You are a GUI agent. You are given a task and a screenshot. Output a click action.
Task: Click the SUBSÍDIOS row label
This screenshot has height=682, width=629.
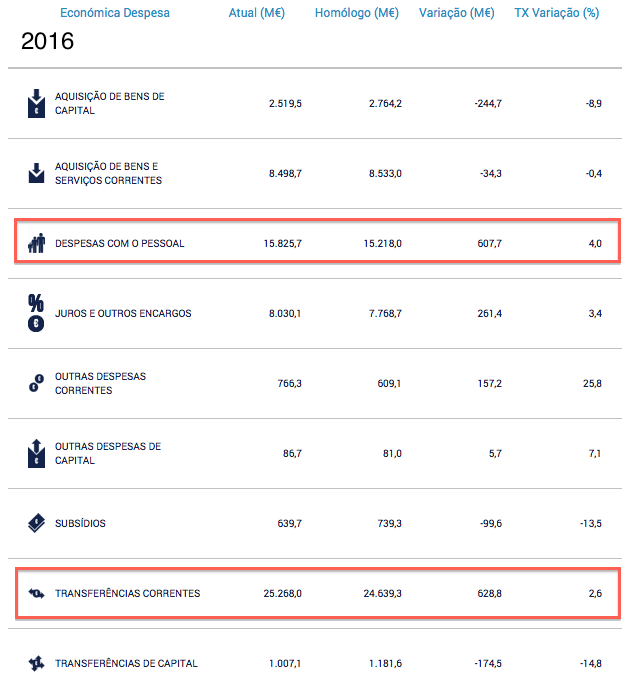click(x=80, y=523)
